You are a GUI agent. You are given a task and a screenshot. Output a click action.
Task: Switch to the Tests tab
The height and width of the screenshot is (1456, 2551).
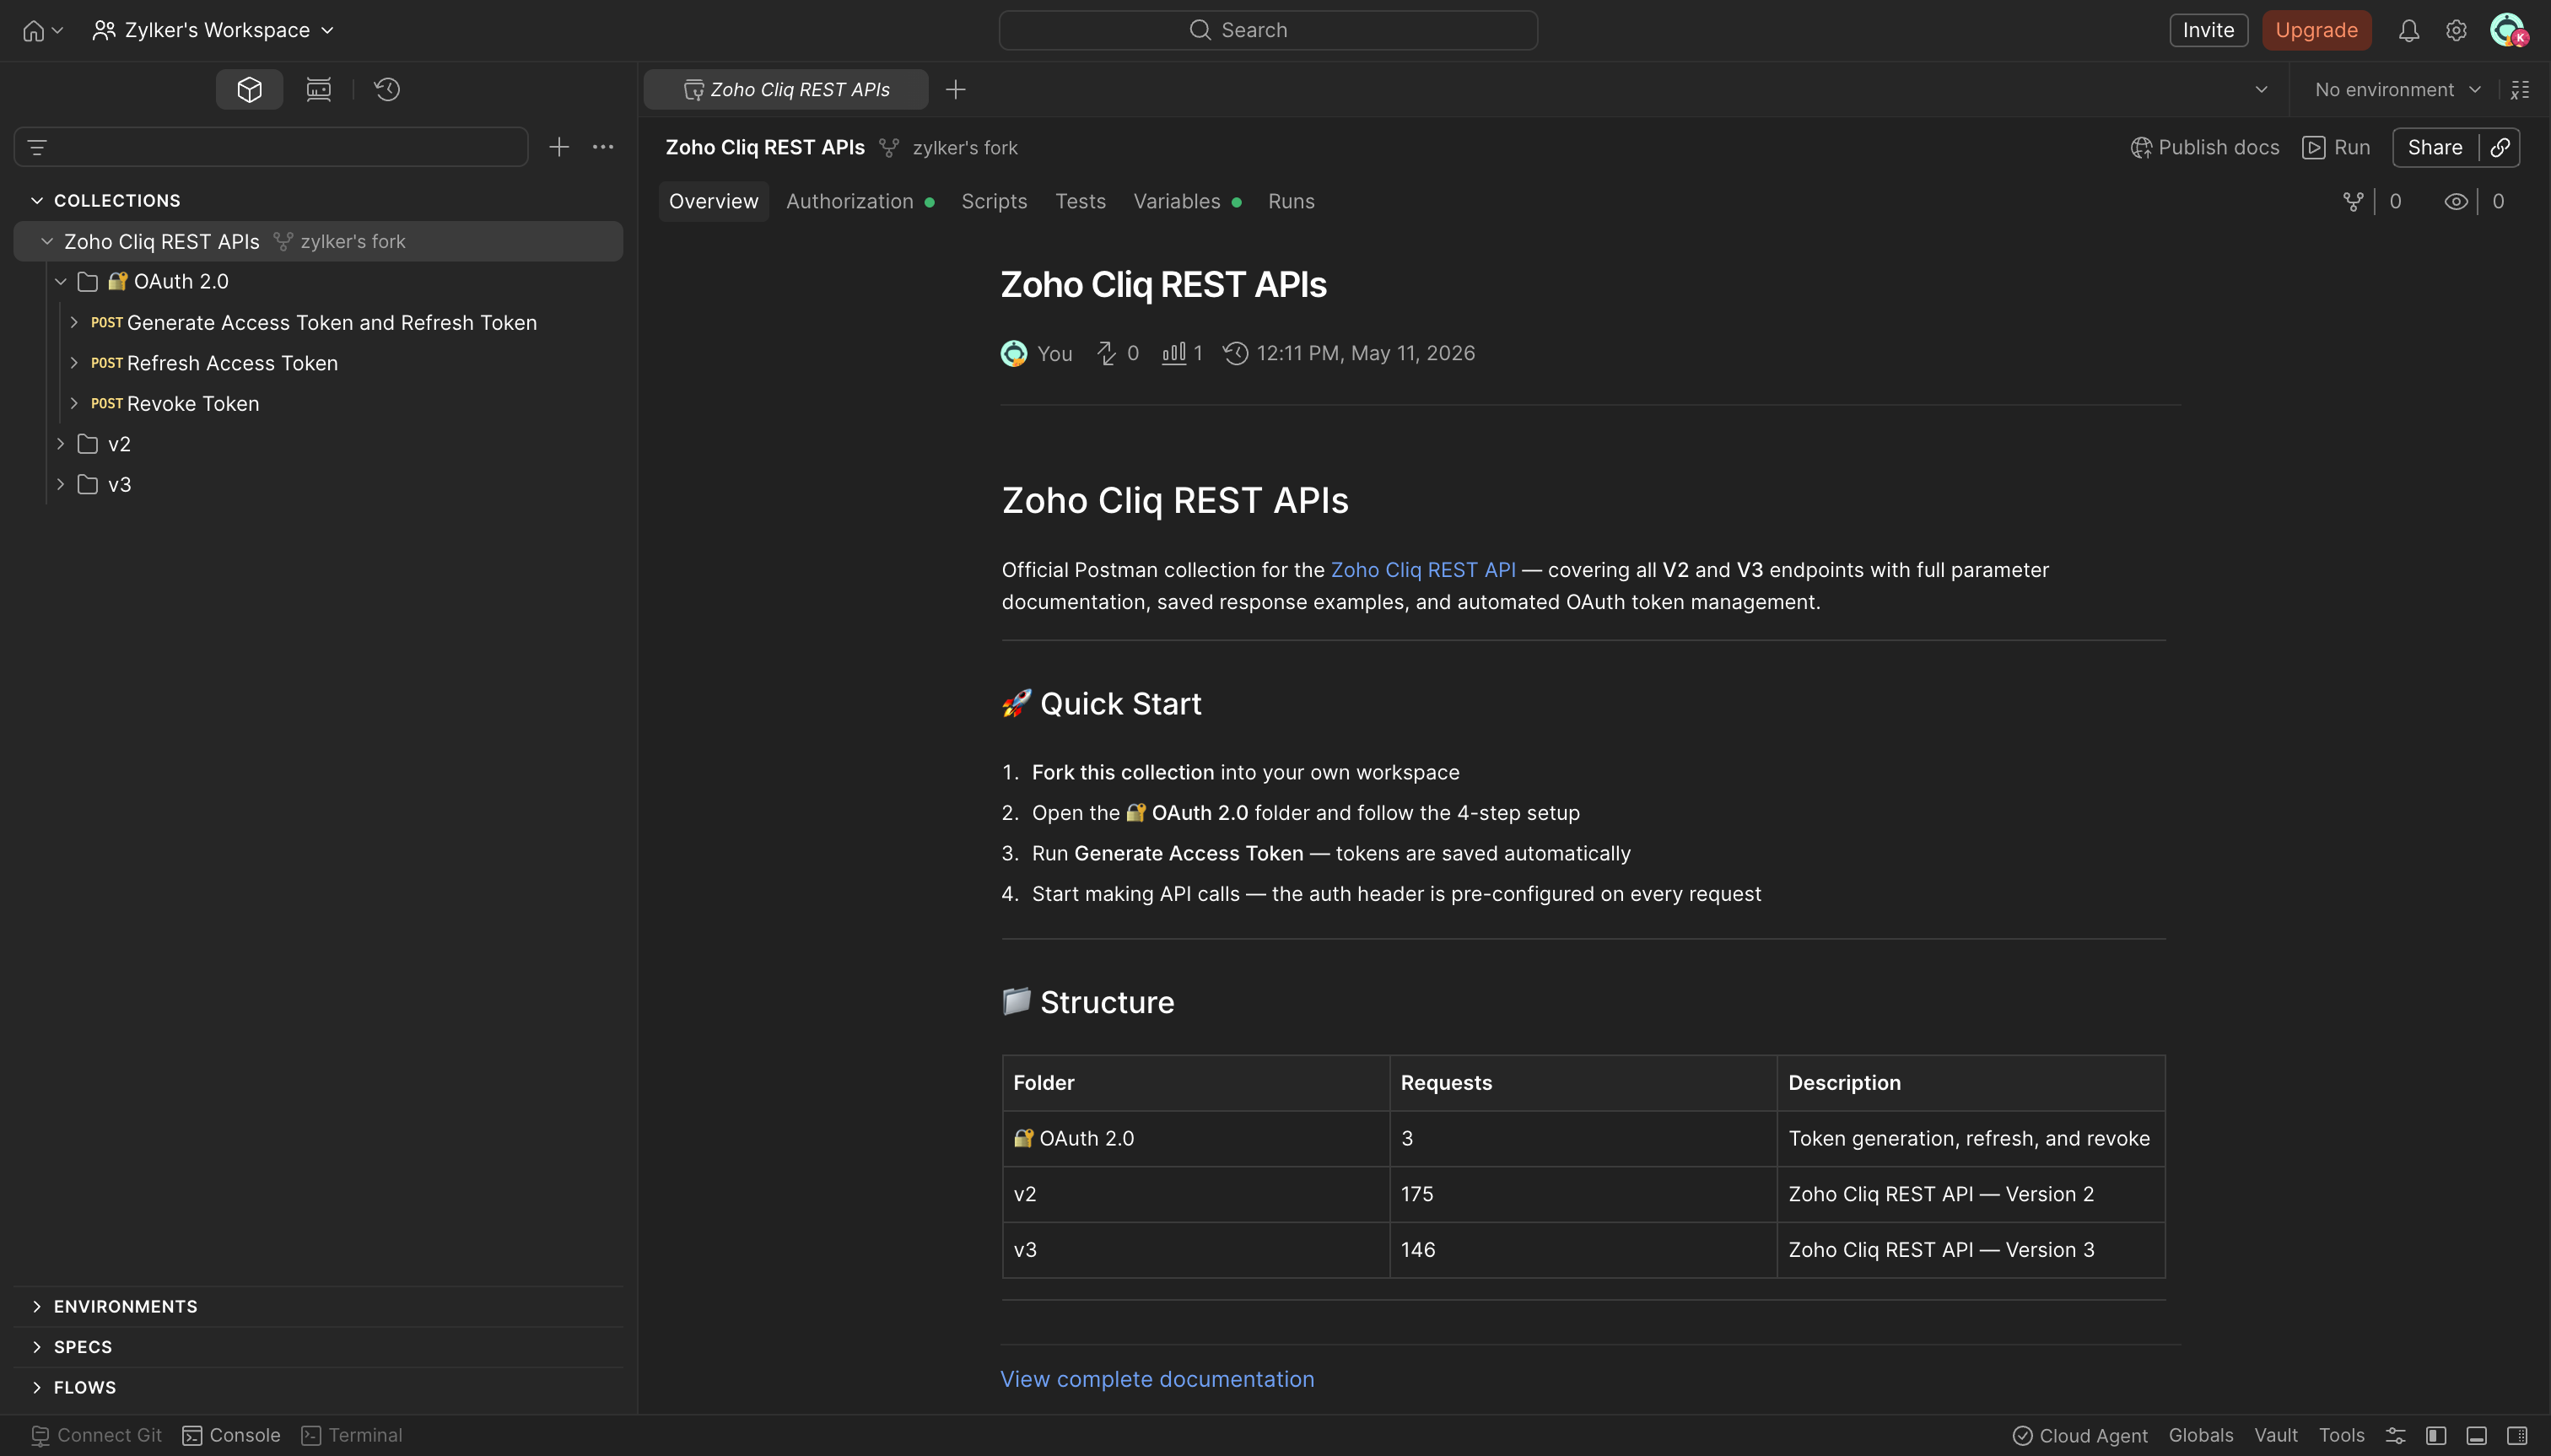[1080, 202]
